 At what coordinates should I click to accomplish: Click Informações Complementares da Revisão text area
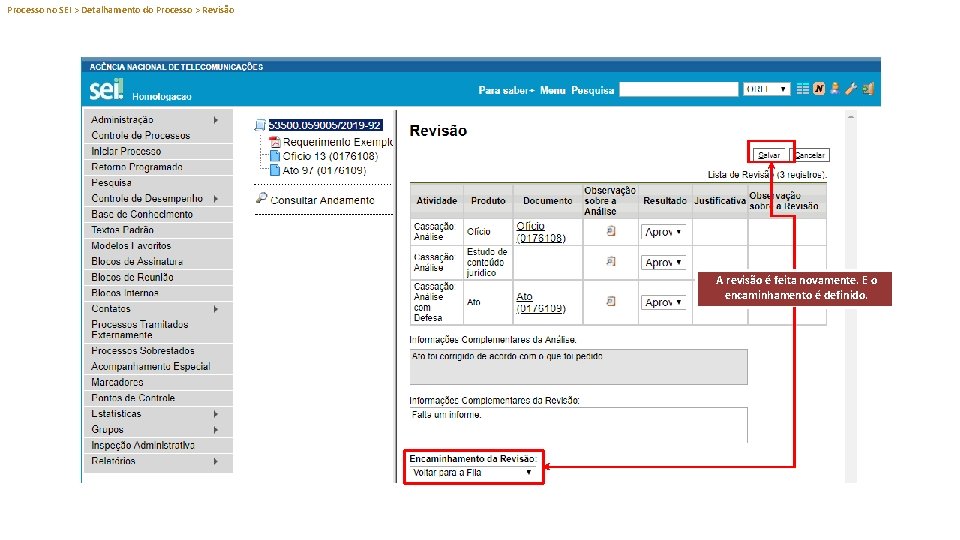[x=579, y=425]
